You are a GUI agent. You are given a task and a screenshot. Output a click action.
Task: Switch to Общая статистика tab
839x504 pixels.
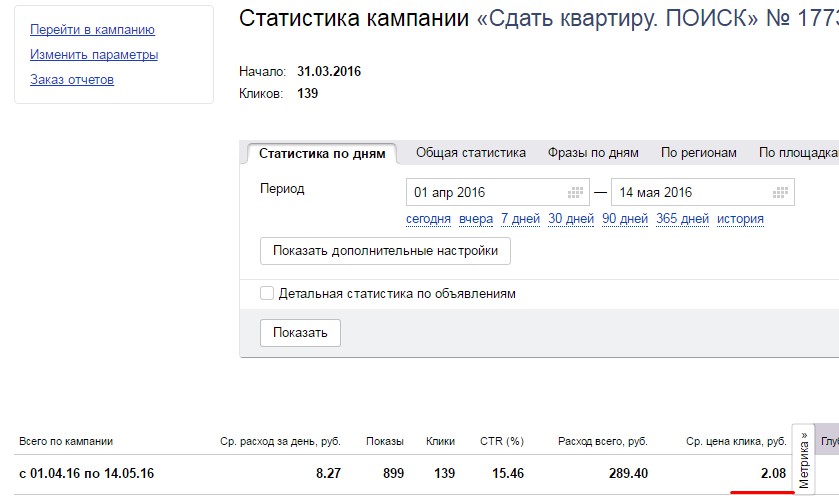pyautogui.click(x=471, y=153)
